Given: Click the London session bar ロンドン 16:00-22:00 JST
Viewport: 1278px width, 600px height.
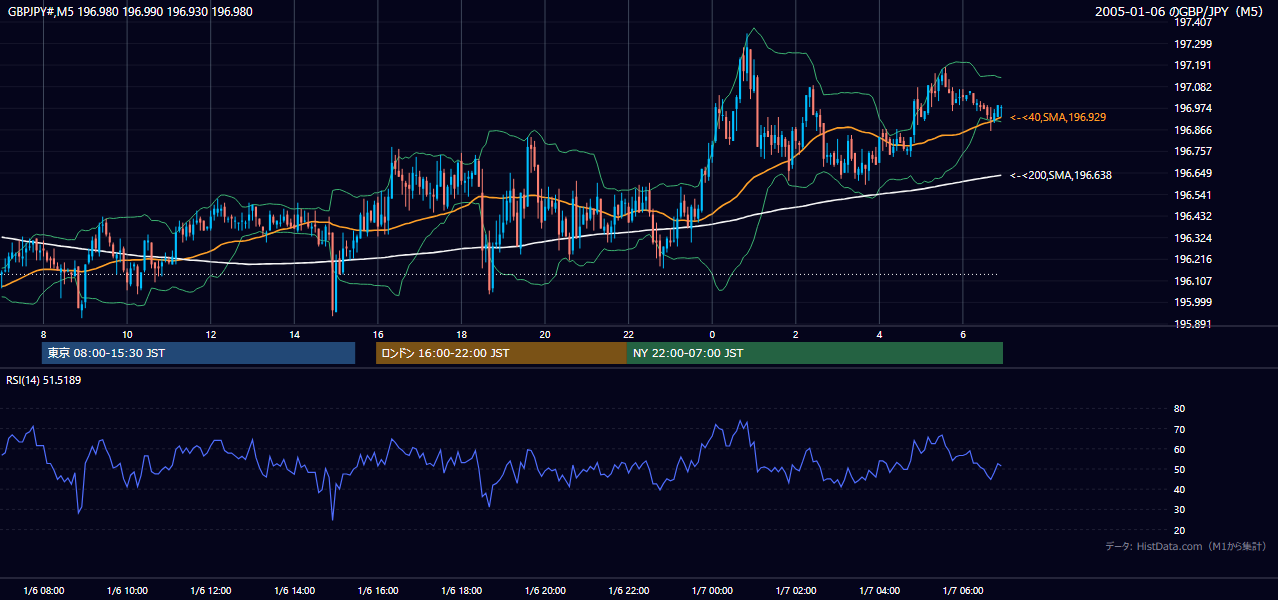Looking at the screenshot, I should point(501,353).
